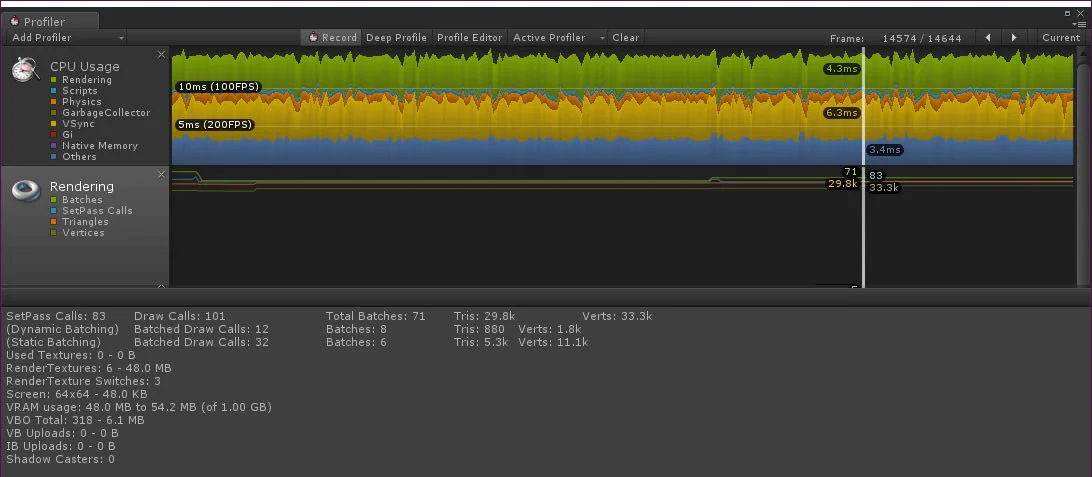Click the Draw Calls: 101 statistic
The width and height of the screenshot is (1092, 477).
click(x=180, y=316)
